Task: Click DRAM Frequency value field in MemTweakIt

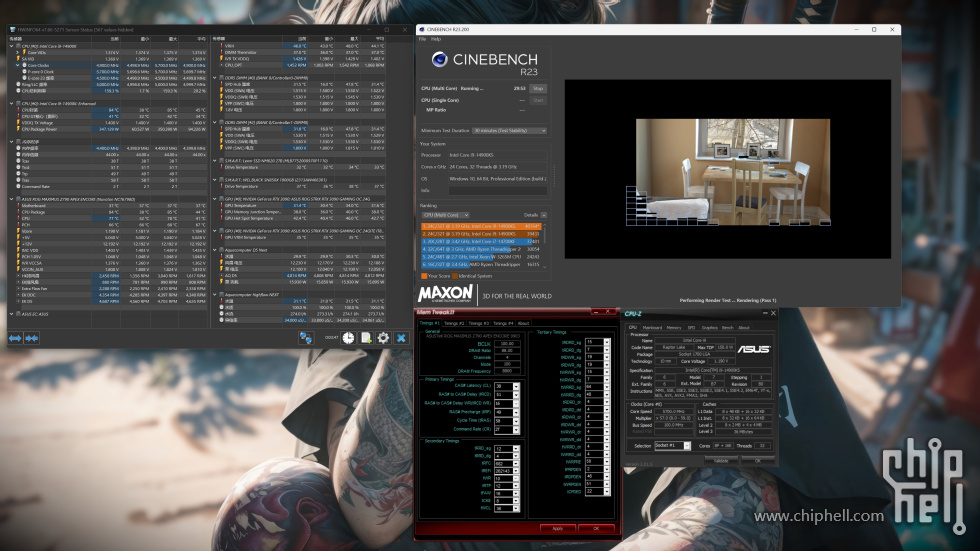Action: (507, 371)
